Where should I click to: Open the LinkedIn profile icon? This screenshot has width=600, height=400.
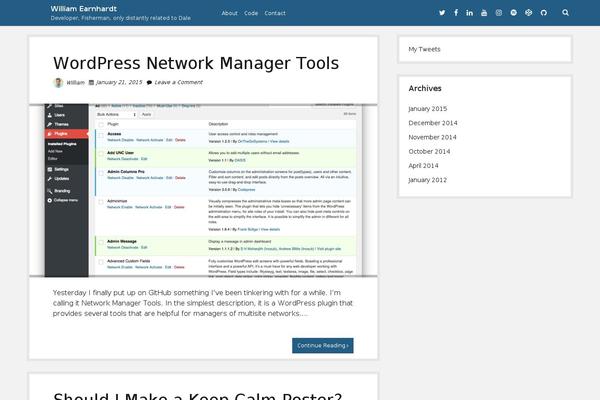(470, 13)
